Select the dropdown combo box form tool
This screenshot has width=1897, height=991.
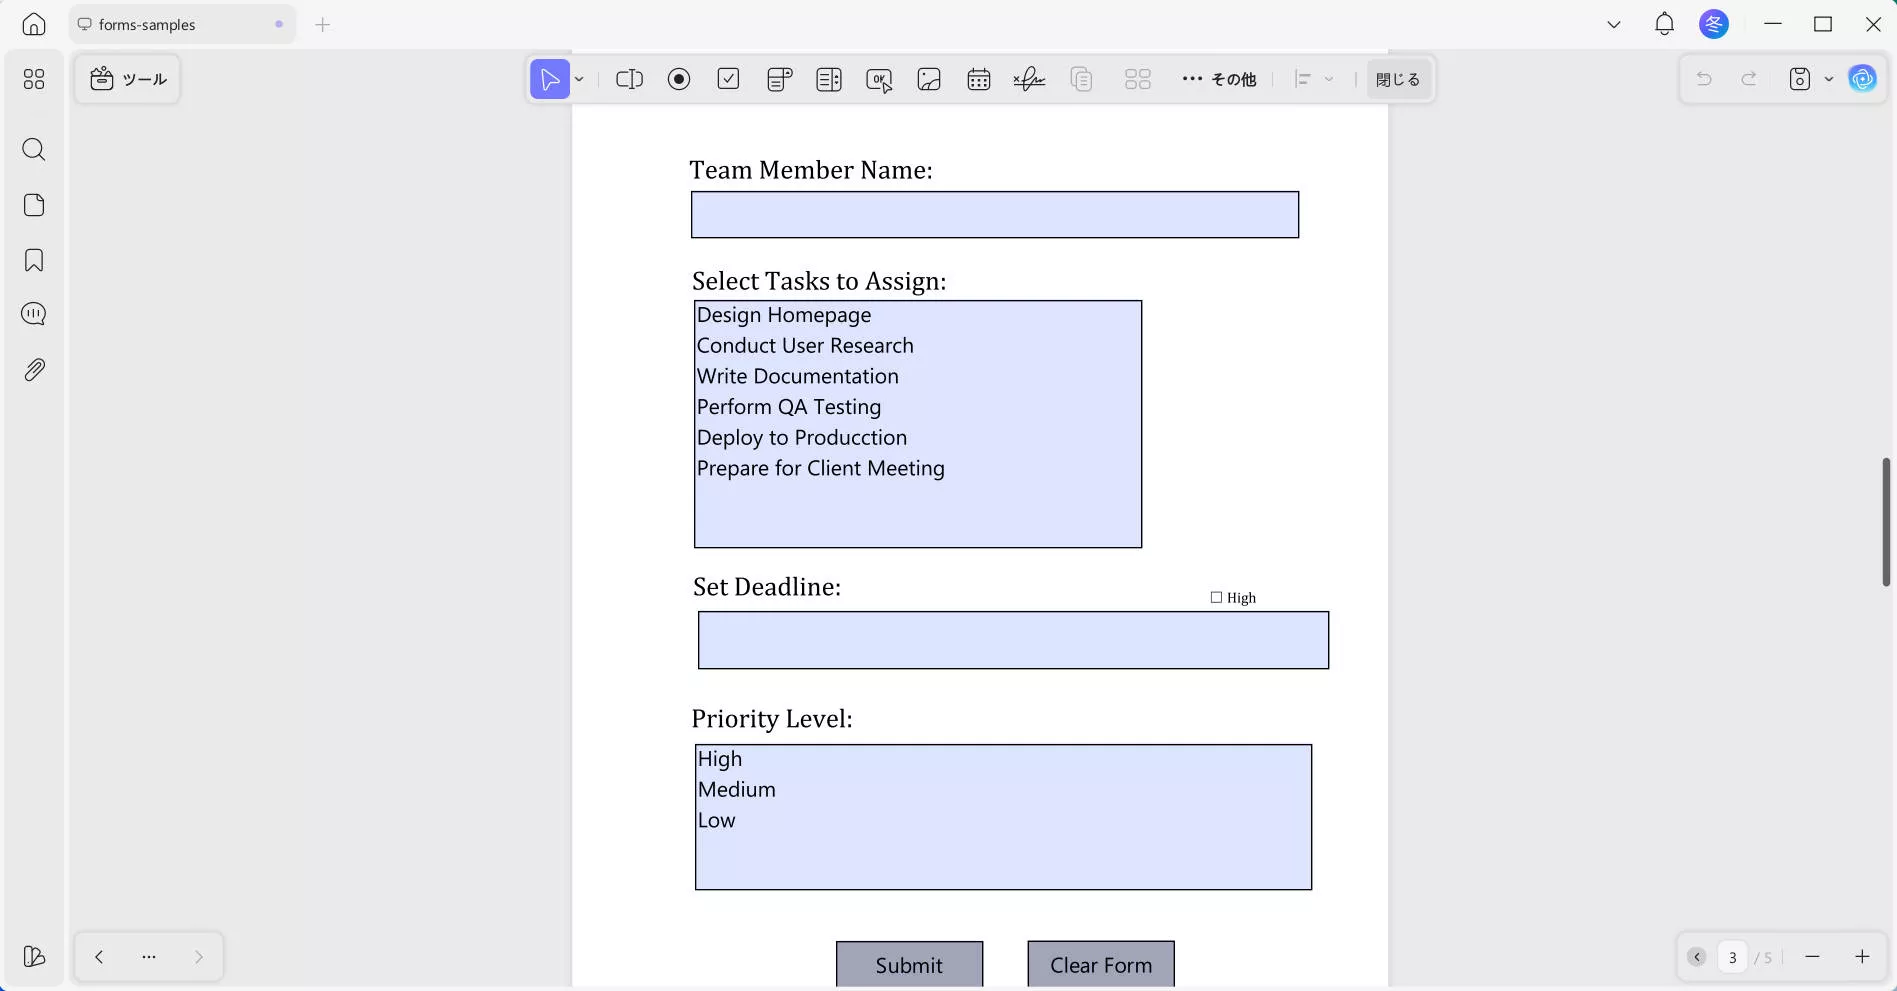[780, 79]
